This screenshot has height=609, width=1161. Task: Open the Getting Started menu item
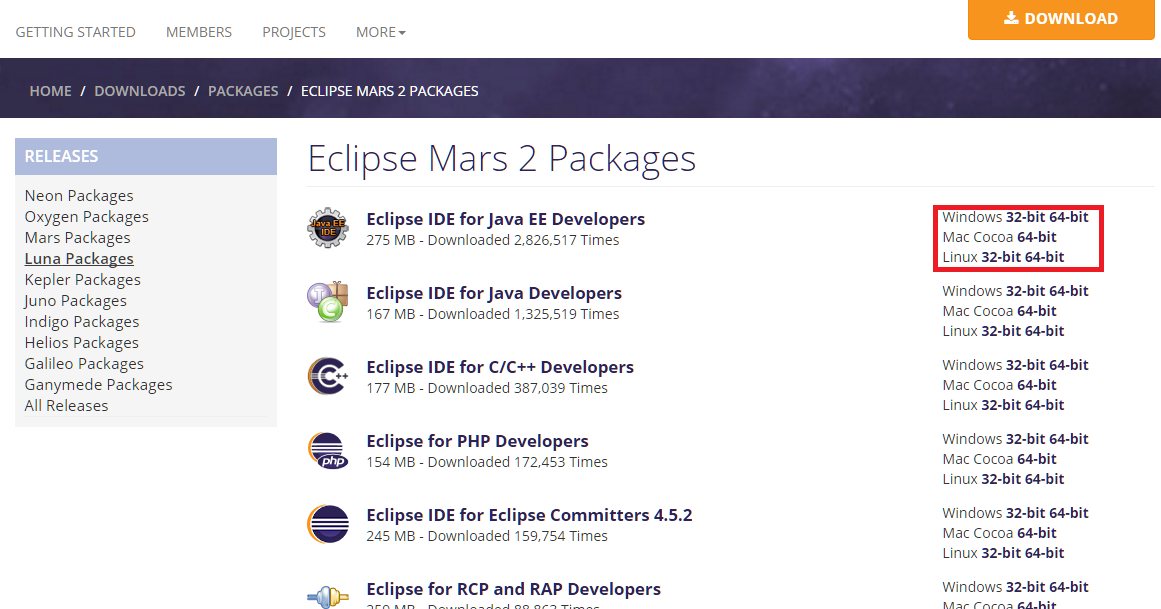coord(76,32)
